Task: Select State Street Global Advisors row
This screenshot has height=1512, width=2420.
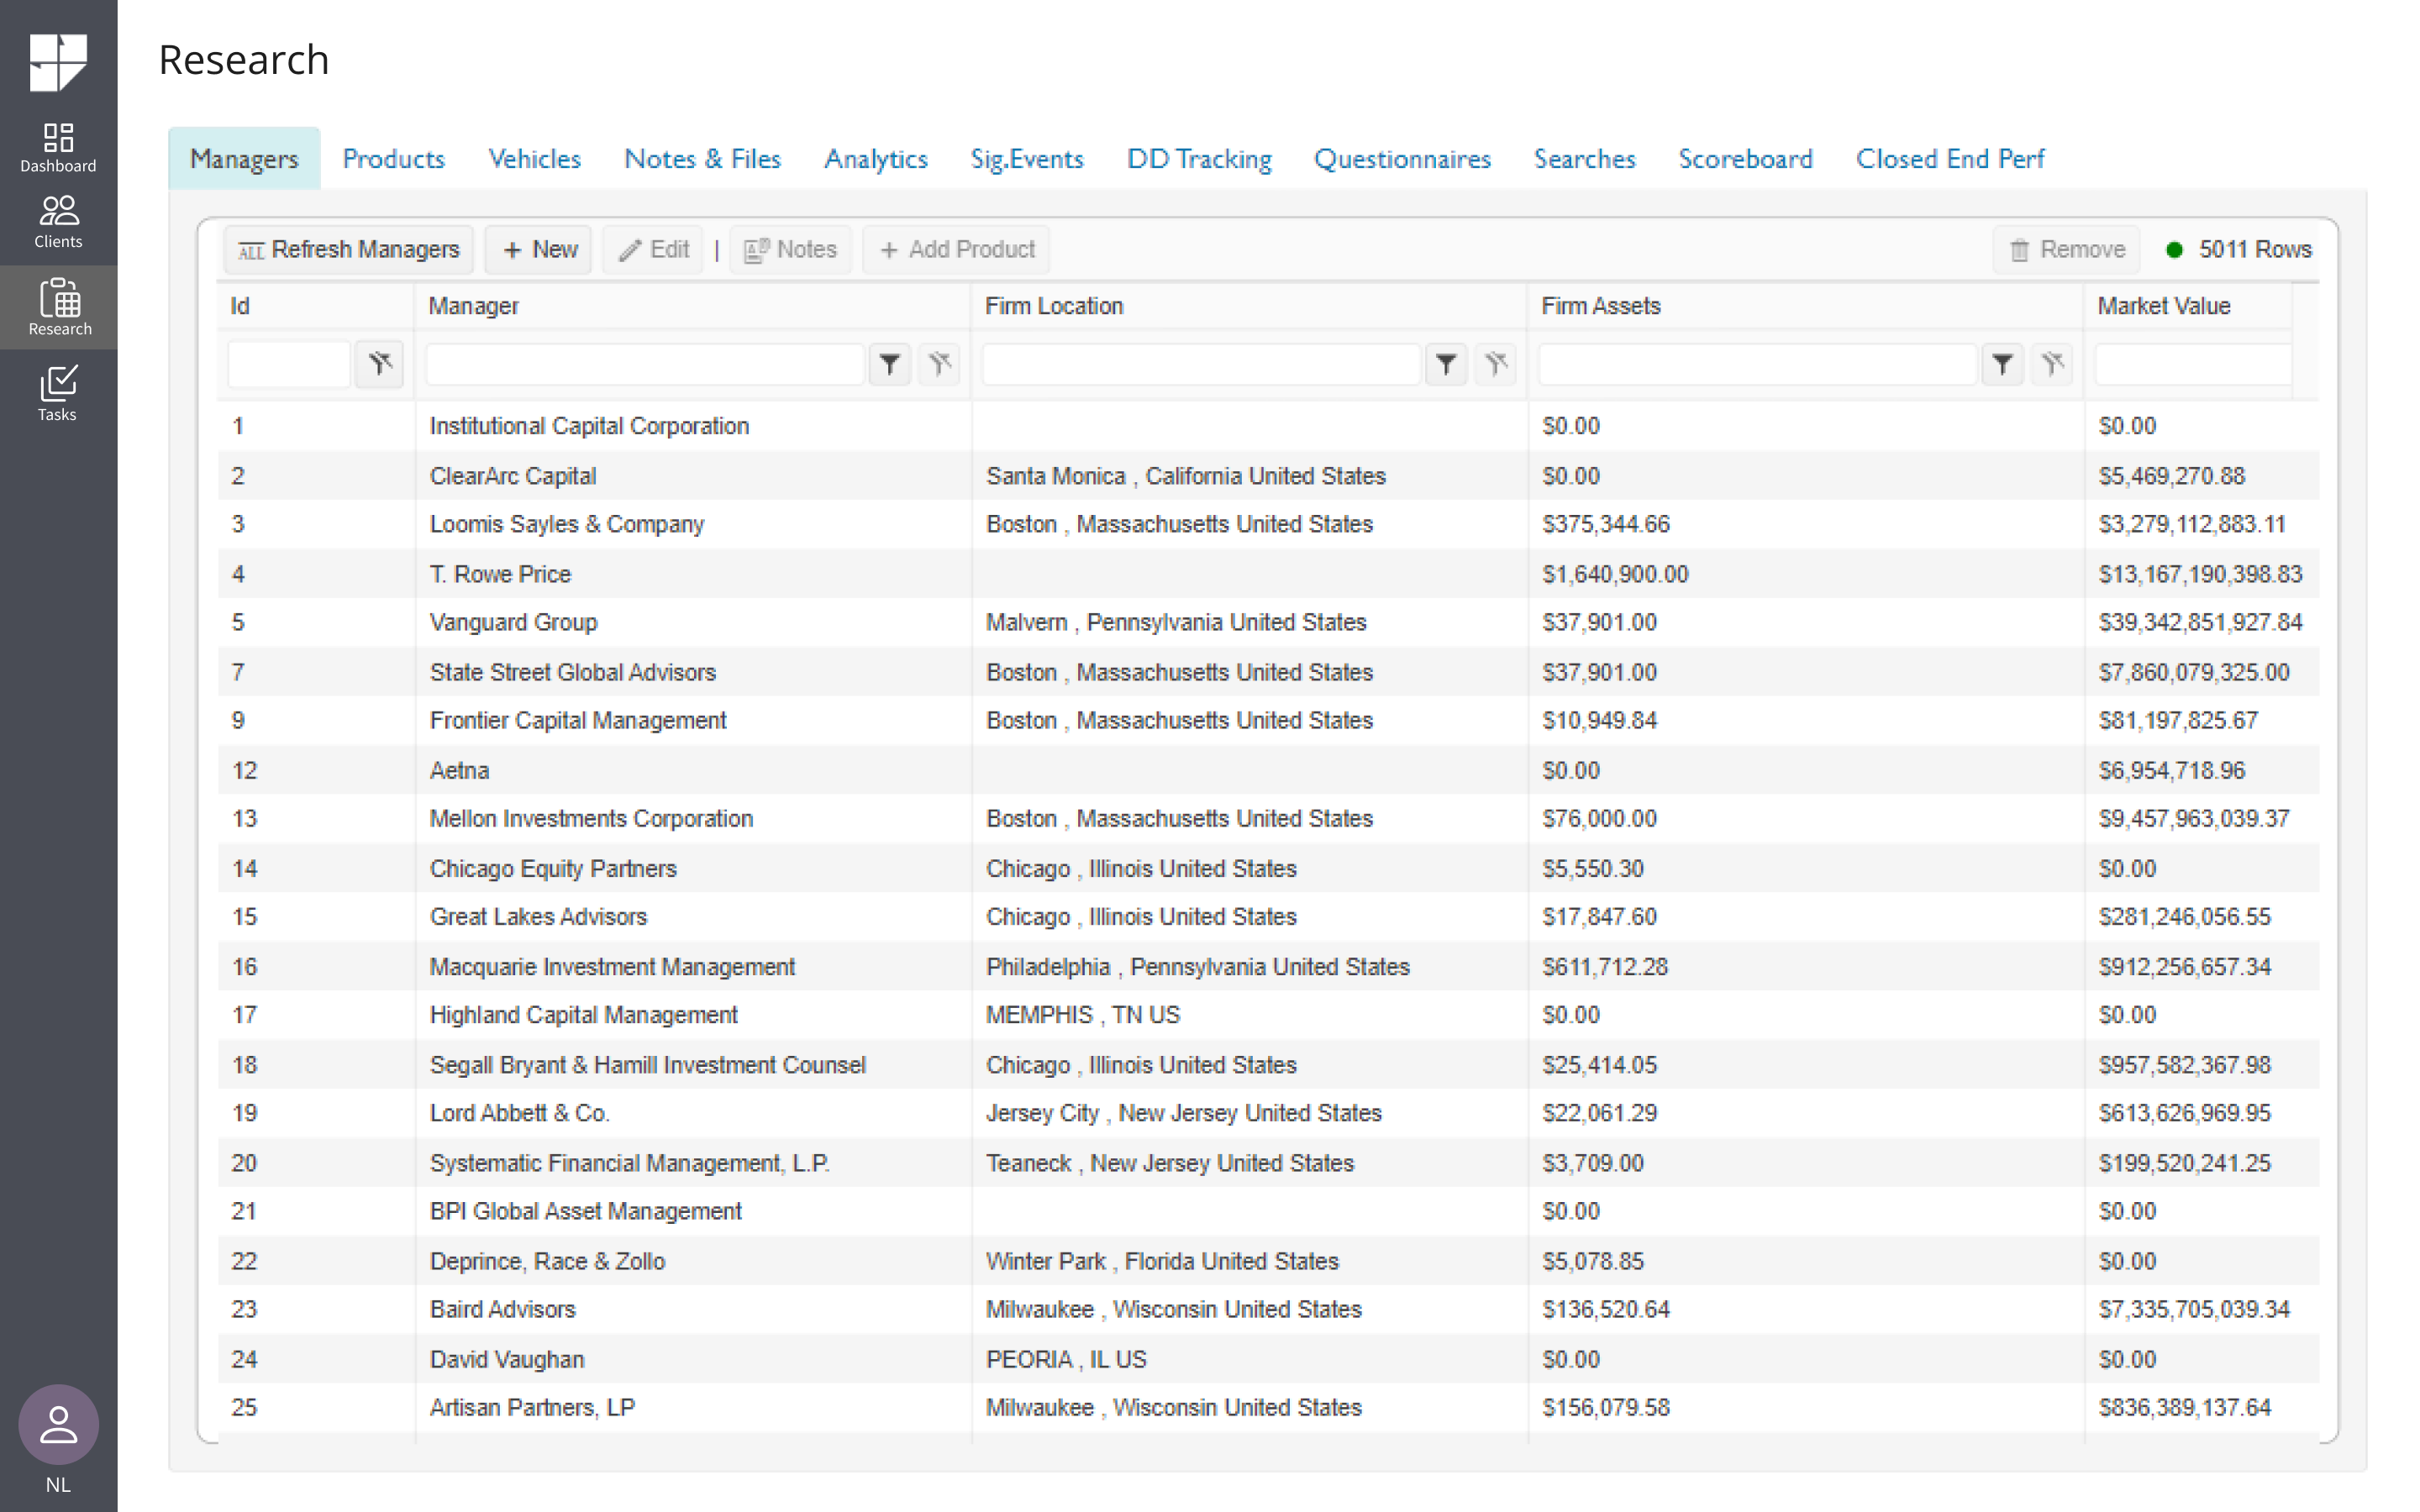Action: (1268, 672)
